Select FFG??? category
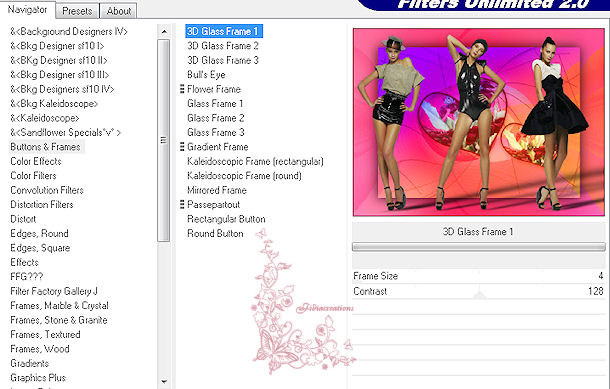The height and width of the screenshot is (389, 610). pos(26,277)
